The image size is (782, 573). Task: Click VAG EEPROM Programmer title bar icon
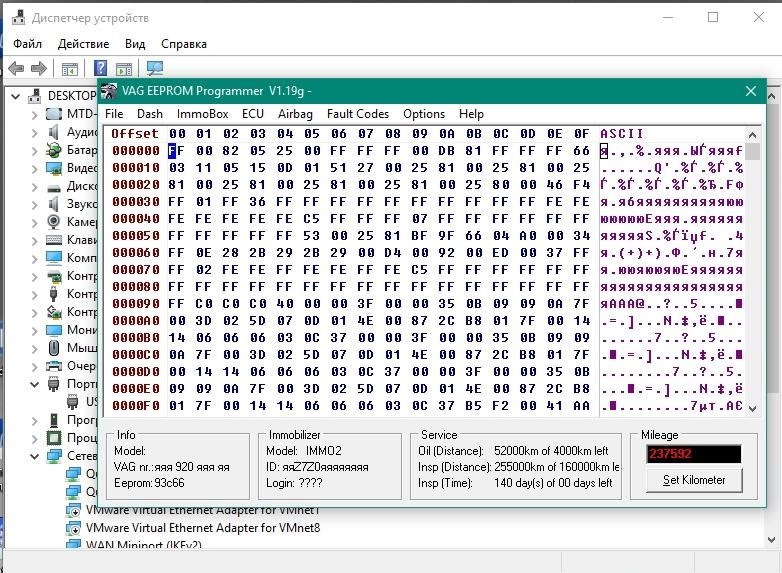109,91
